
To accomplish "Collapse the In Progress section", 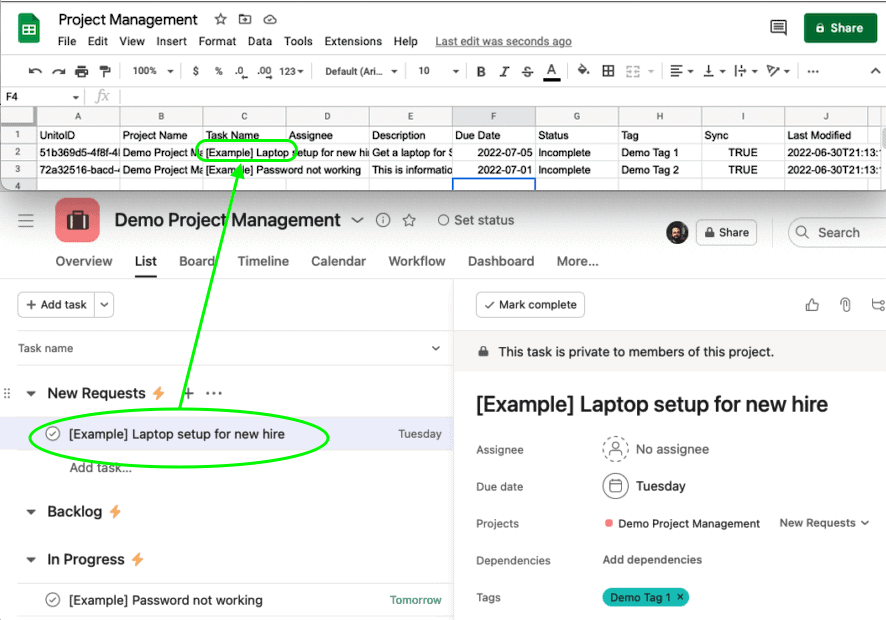I will click(31, 560).
